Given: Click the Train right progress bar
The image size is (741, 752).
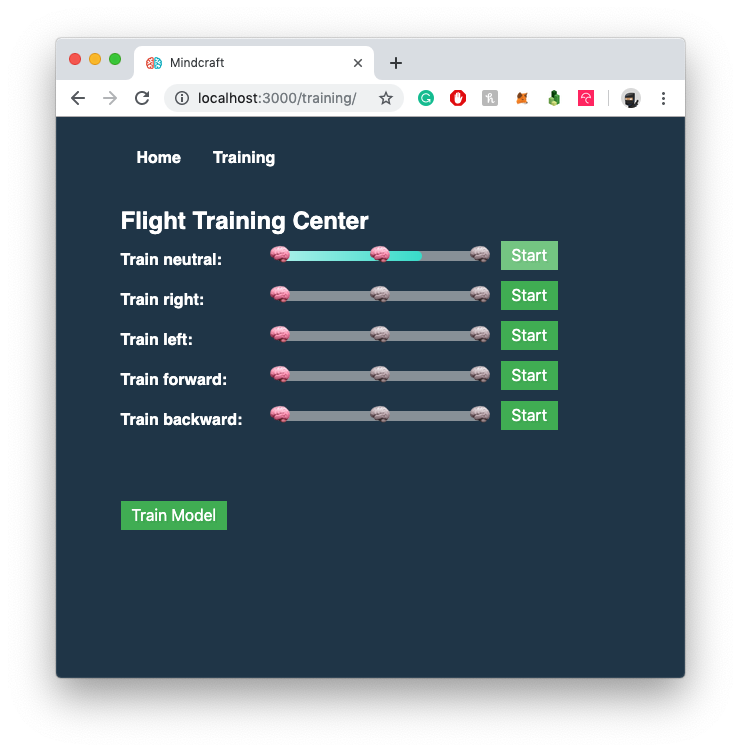Looking at the screenshot, I should (380, 295).
